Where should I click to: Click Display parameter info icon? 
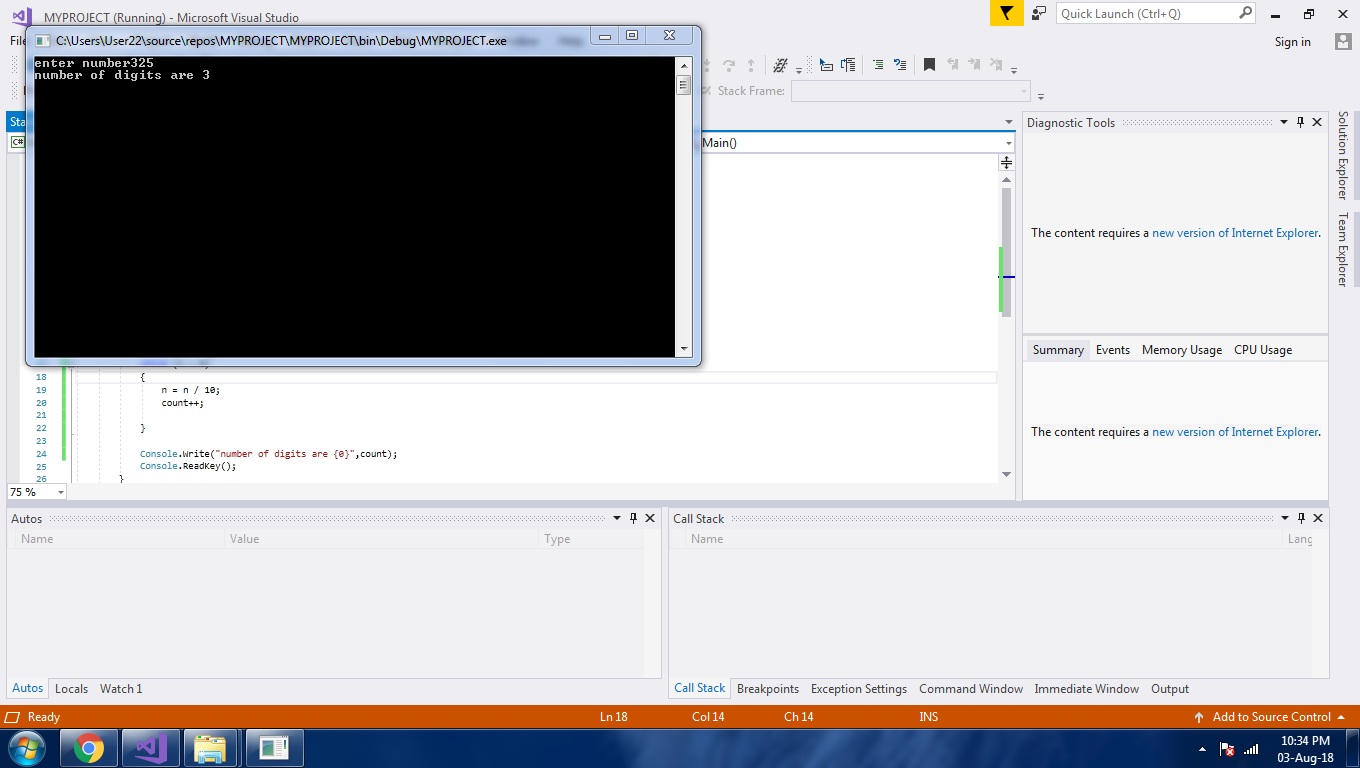pyautogui.click(x=848, y=64)
